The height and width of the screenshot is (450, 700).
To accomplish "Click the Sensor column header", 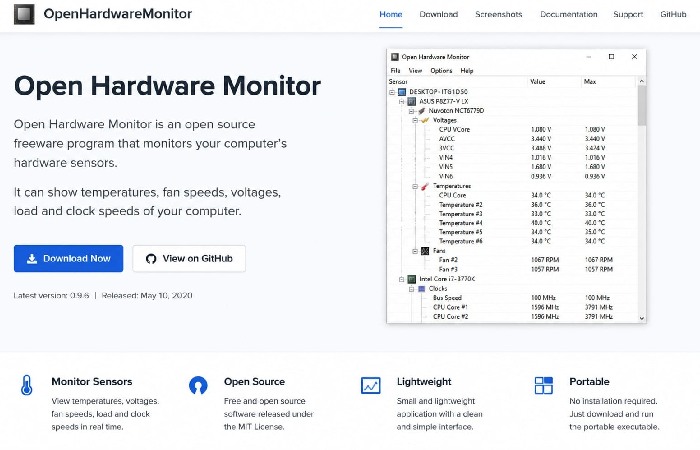I will coord(457,82).
